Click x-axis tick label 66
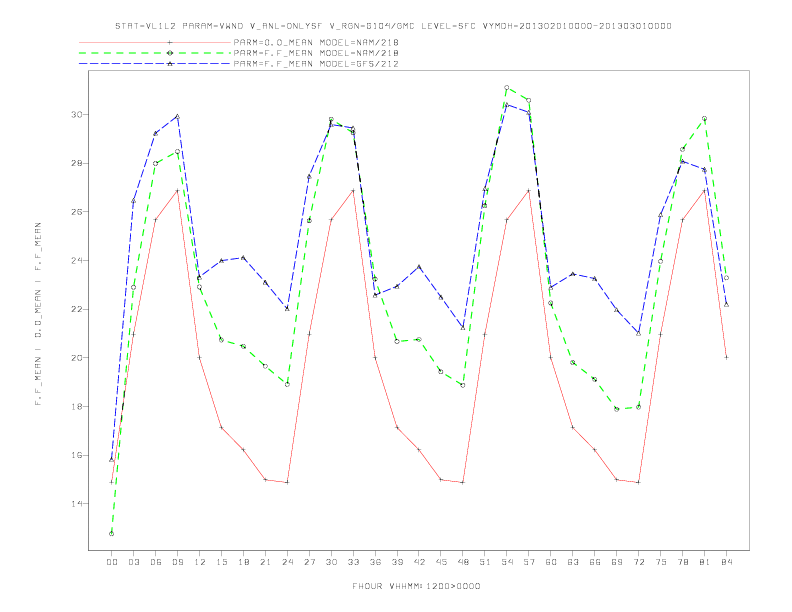Screen dimensions: 792x612 pyautogui.click(x=595, y=562)
